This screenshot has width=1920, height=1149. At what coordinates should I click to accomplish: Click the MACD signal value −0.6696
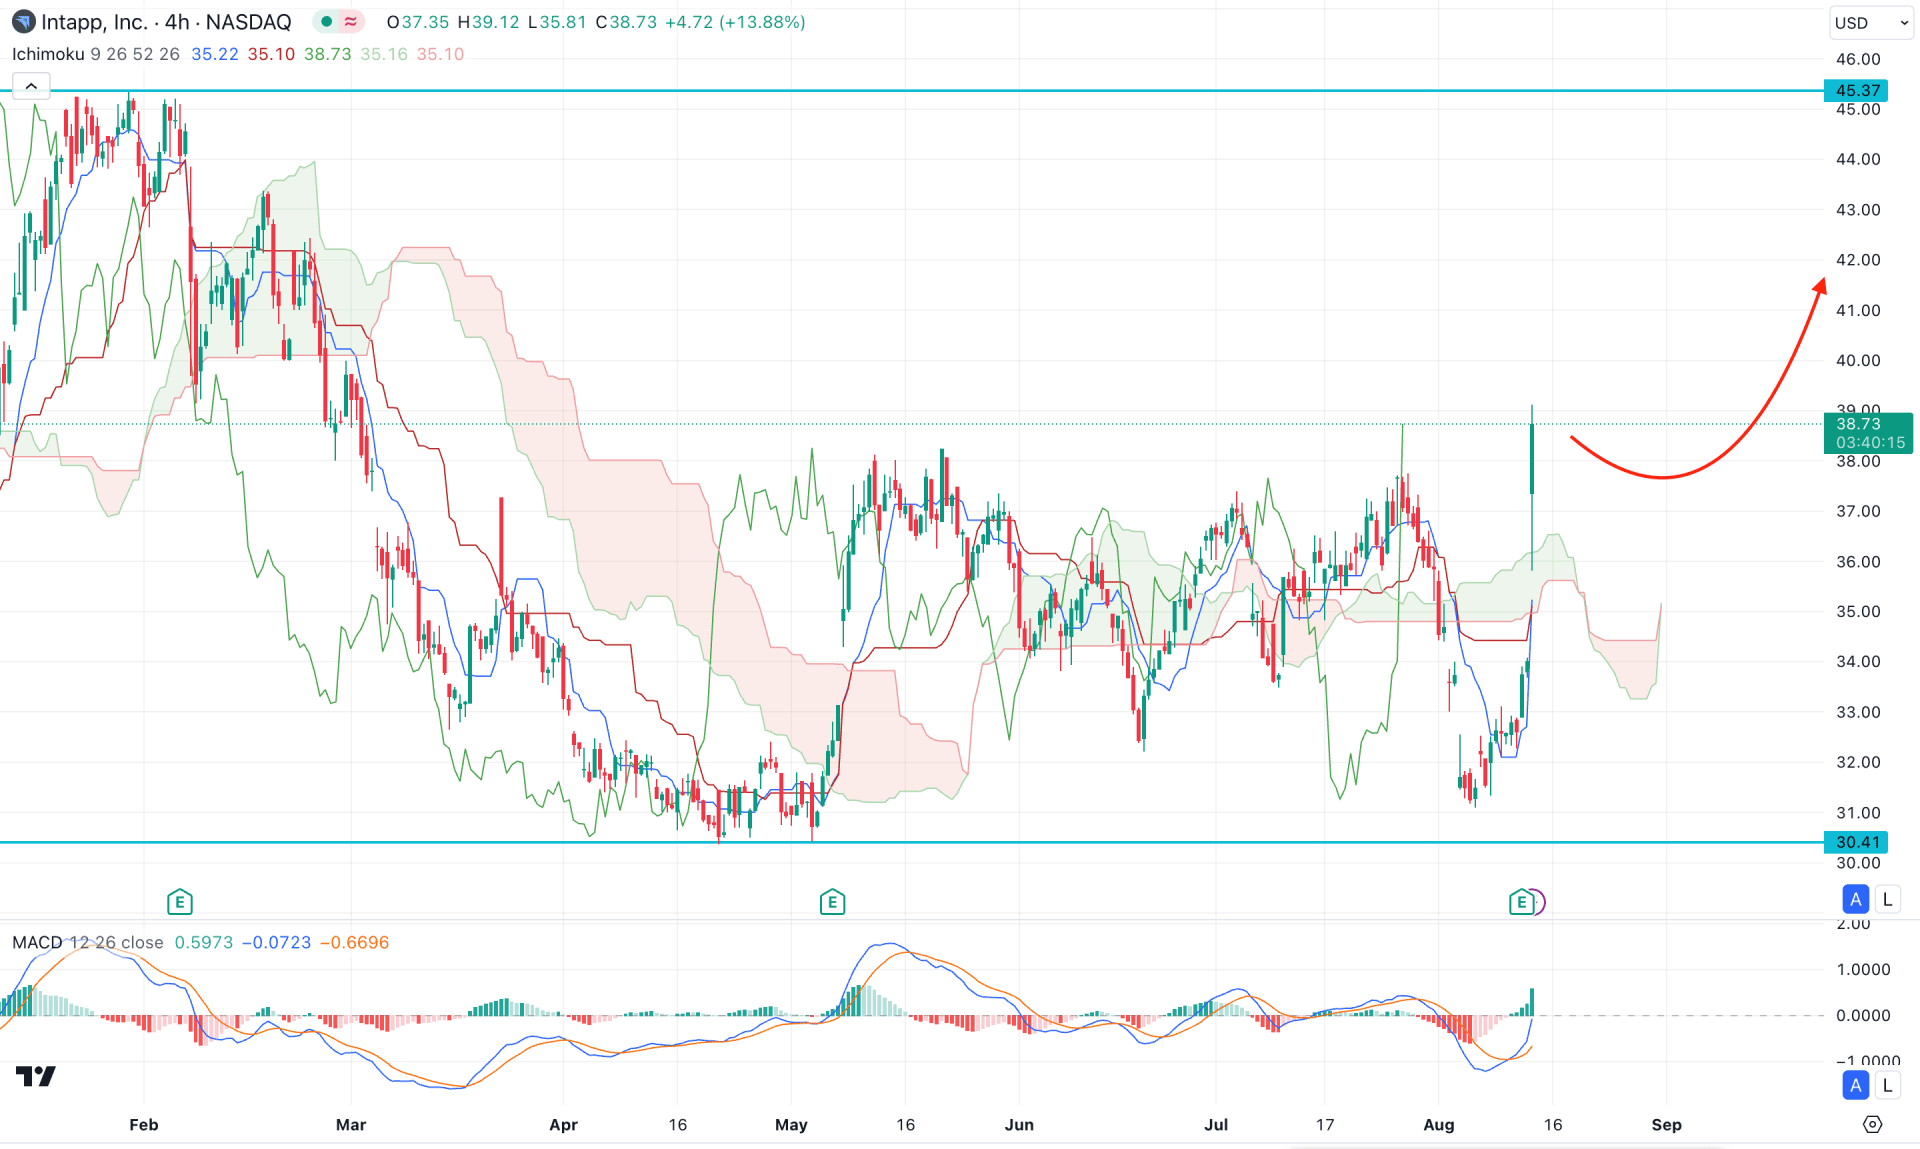[354, 942]
